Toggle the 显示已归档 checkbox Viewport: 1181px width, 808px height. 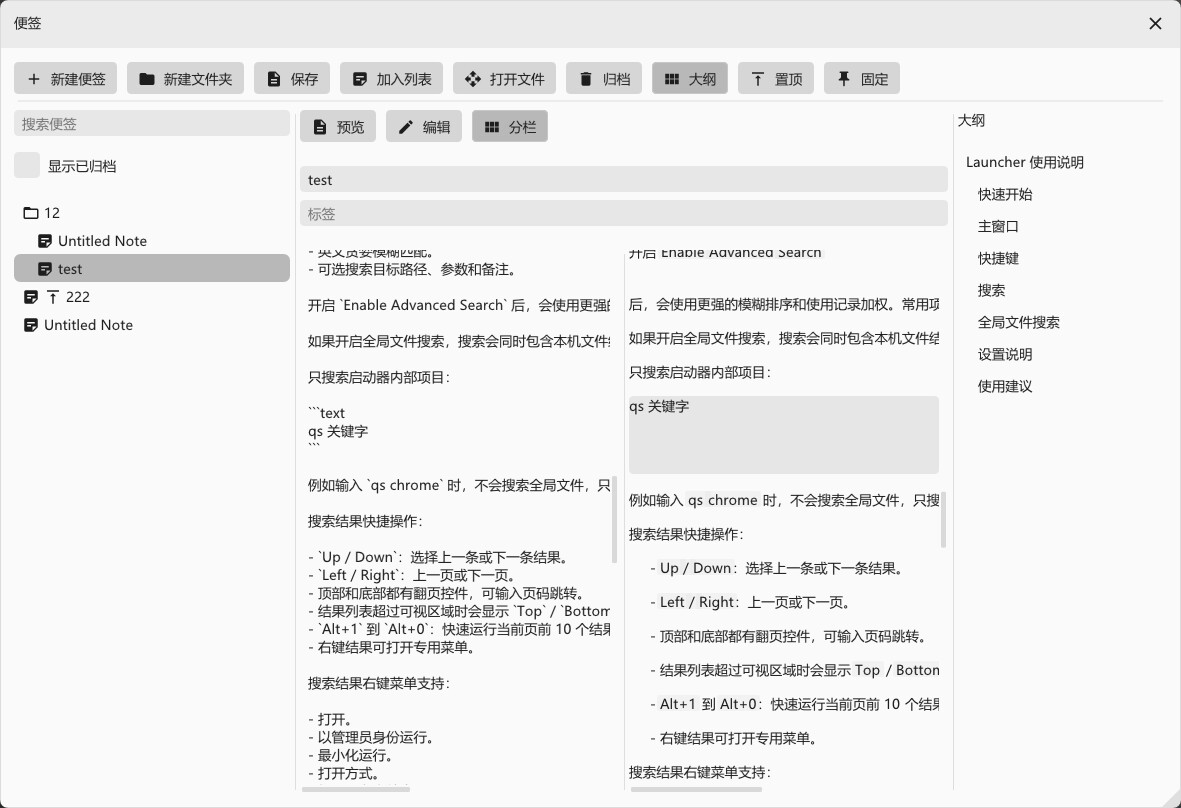[x=27, y=166]
